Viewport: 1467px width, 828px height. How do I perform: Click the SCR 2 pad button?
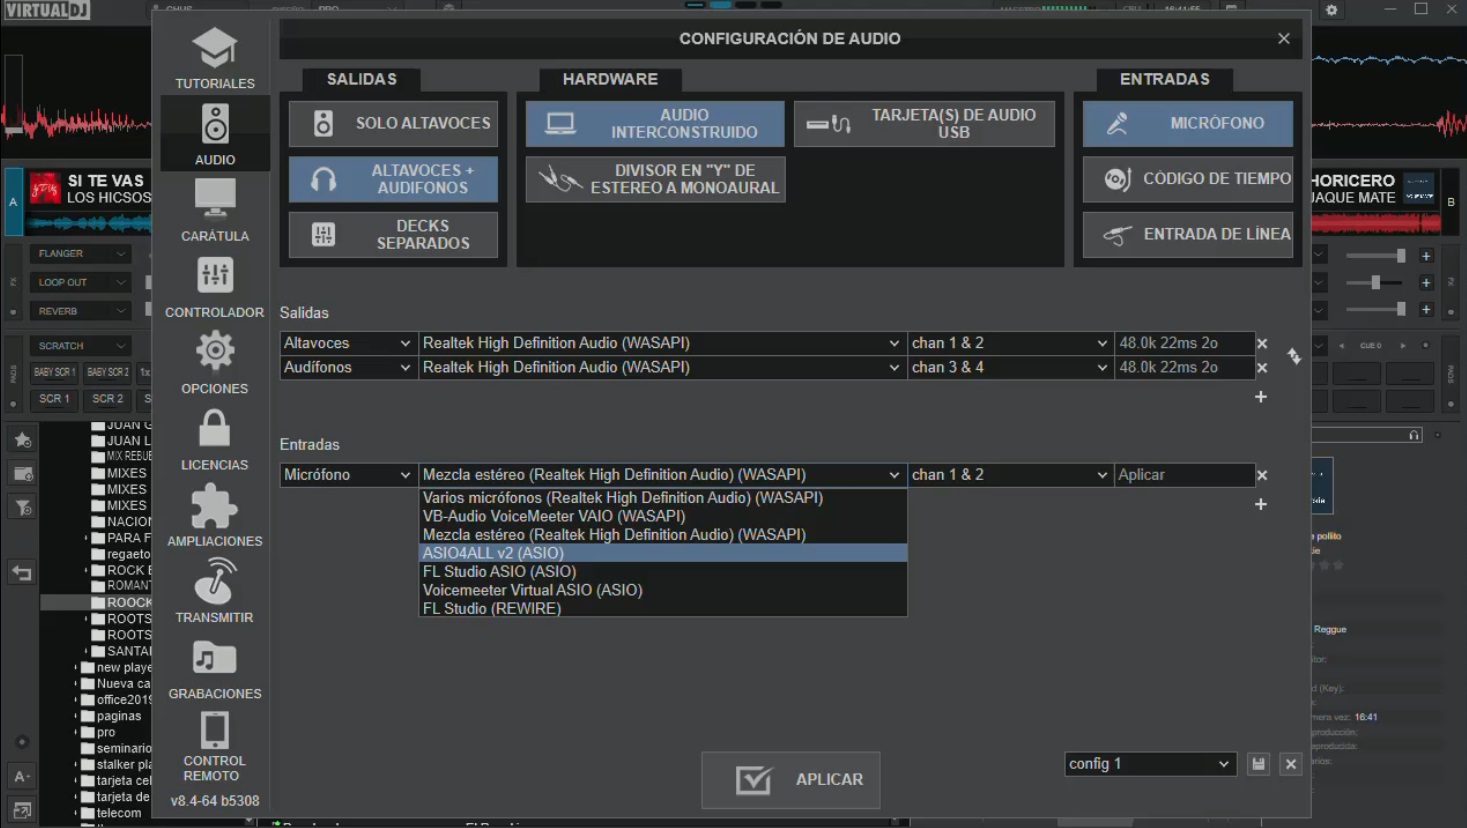(108, 399)
